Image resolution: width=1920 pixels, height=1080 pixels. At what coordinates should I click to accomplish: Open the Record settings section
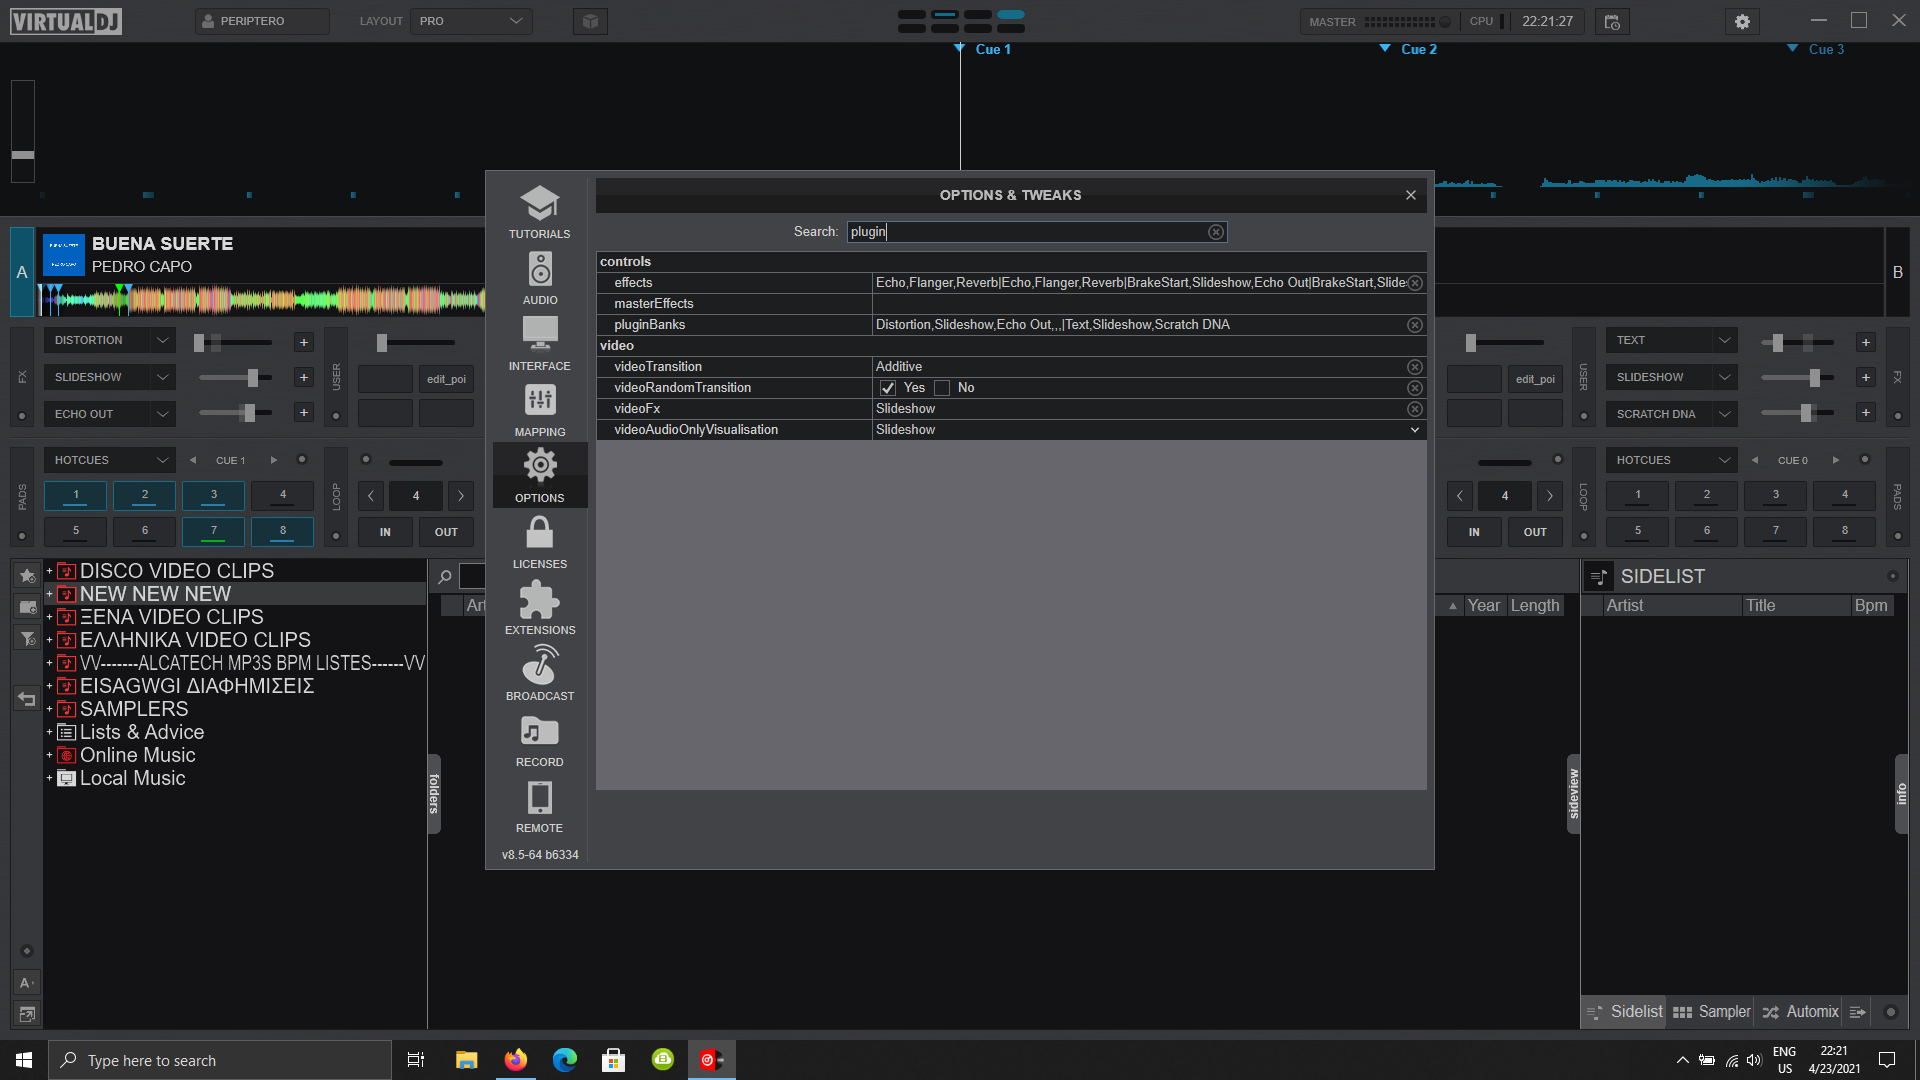pyautogui.click(x=539, y=740)
